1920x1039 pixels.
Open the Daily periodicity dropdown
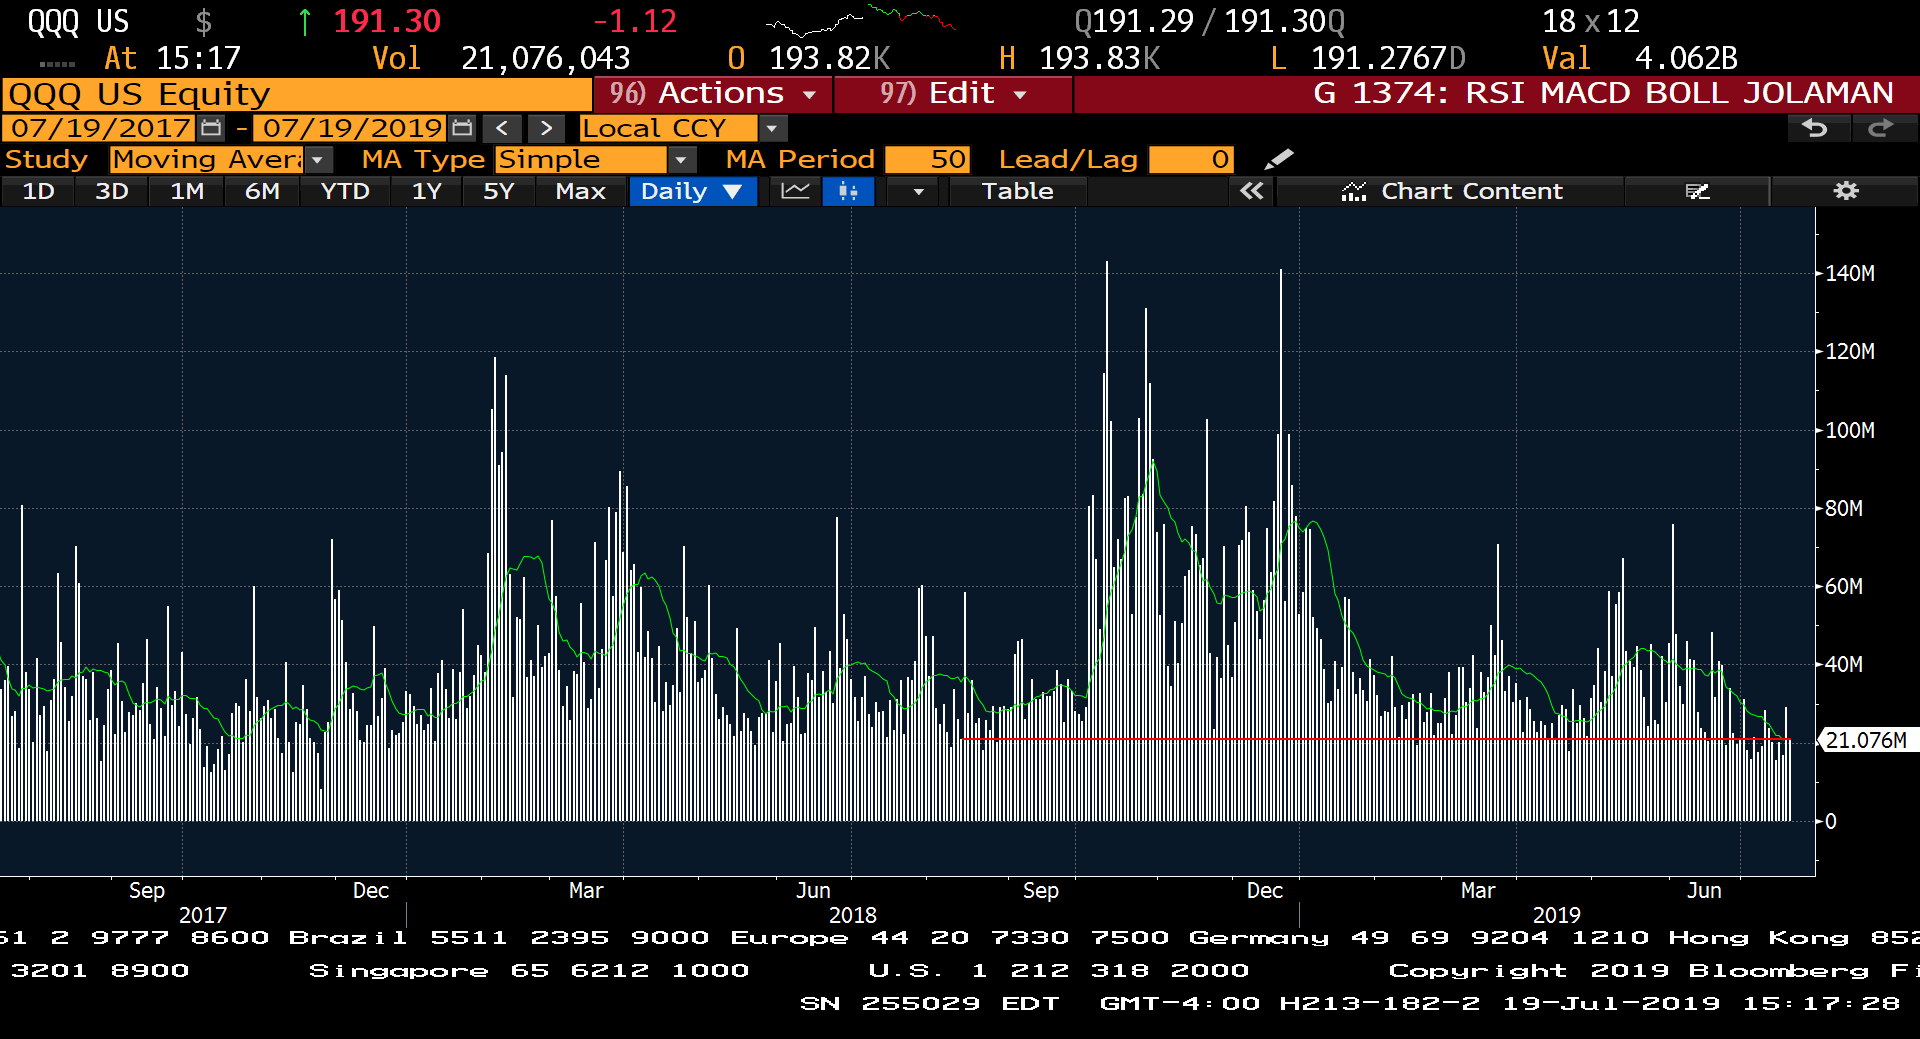click(x=692, y=191)
